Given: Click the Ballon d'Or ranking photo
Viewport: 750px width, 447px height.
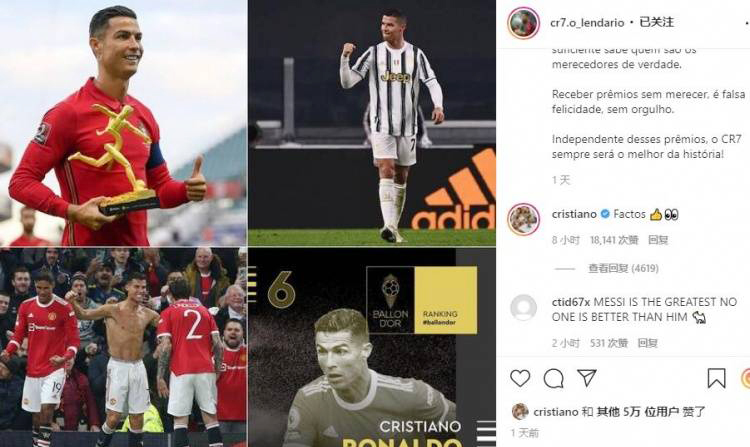Looking at the screenshot, I should tap(372, 348).
